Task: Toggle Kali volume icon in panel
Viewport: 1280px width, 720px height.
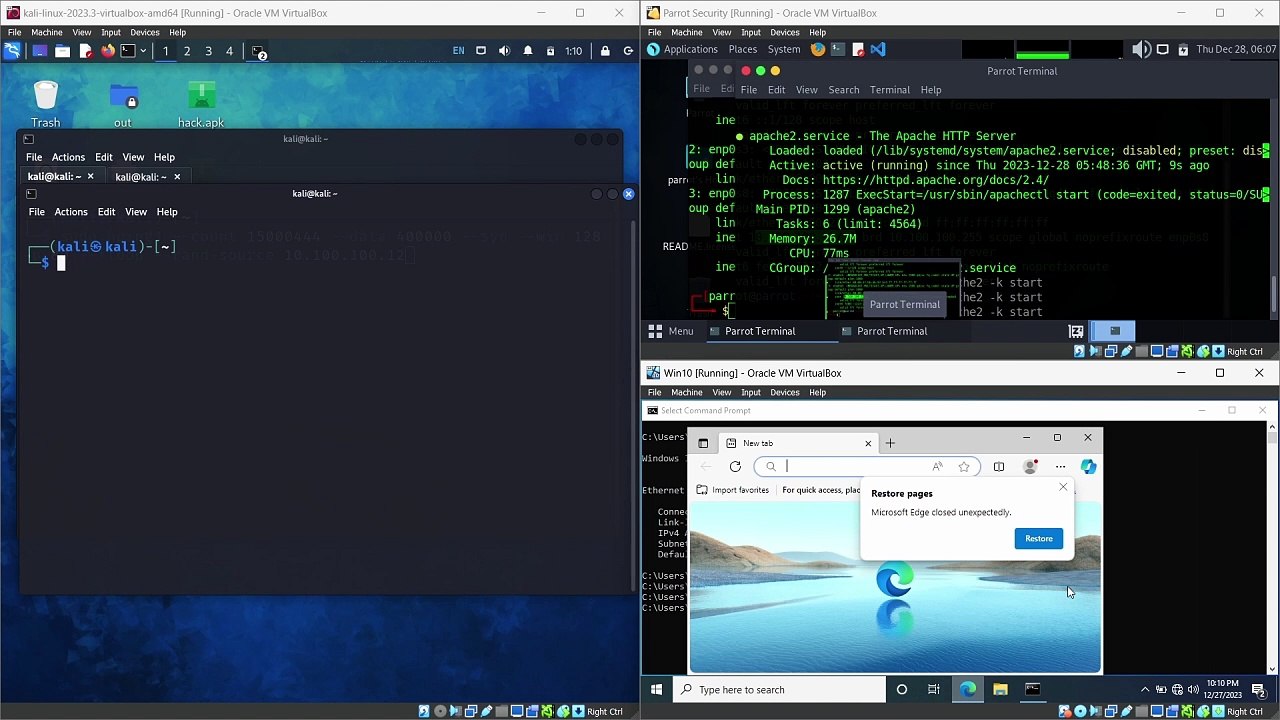Action: pyautogui.click(x=504, y=51)
